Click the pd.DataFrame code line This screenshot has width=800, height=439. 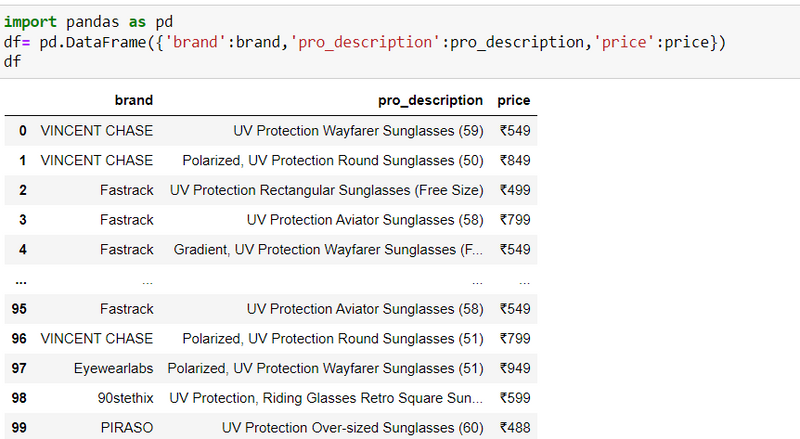(364, 42)
